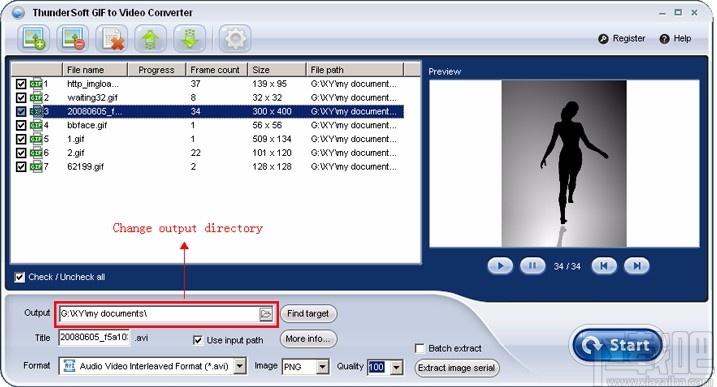717x387 pixels.
Task: Toggle the Use input path checkbox
Action: [198, 340]
